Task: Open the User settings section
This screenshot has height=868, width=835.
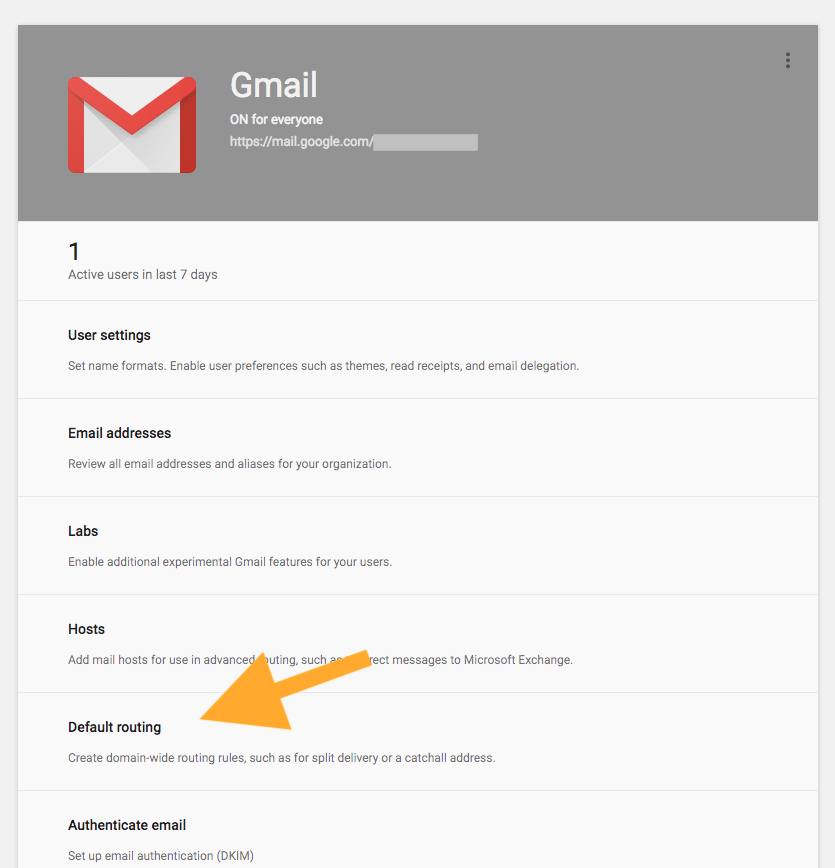Action: point(418,350)
